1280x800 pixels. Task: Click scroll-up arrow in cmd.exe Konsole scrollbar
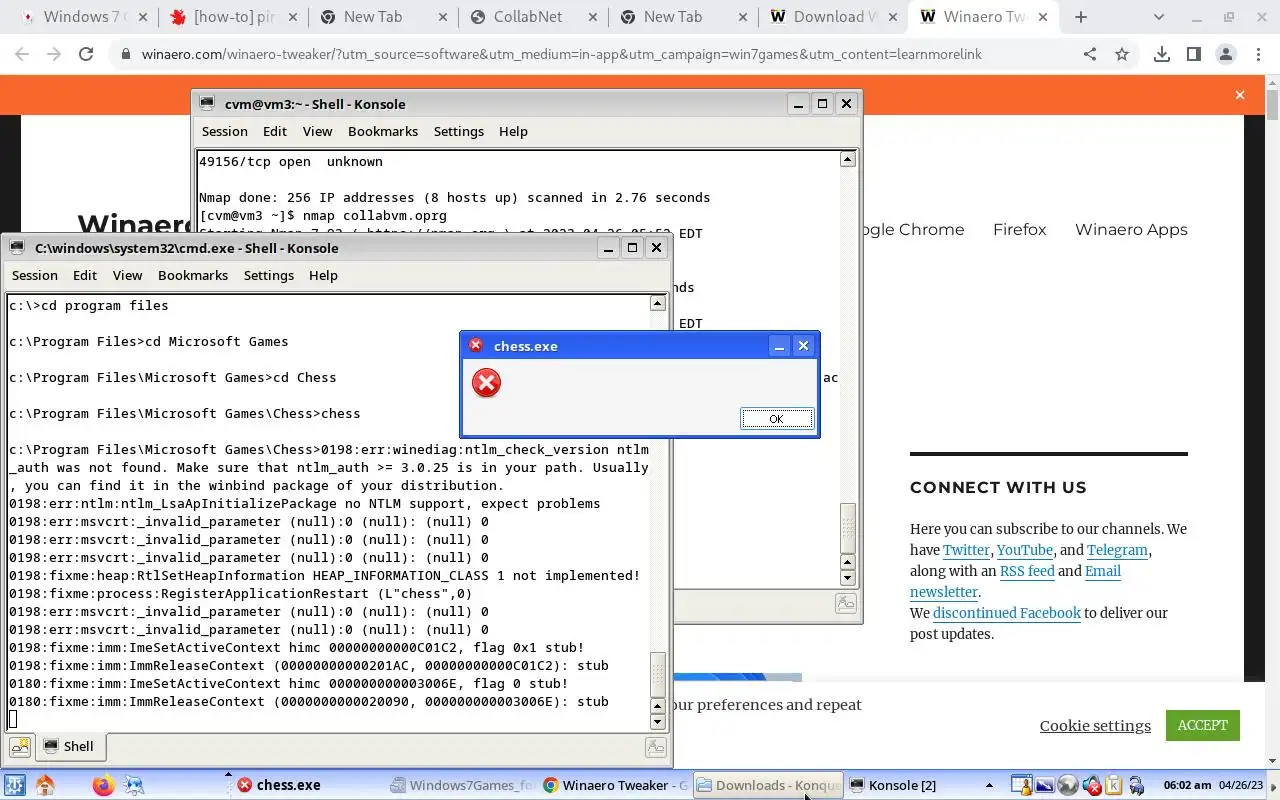click(657, 303)
